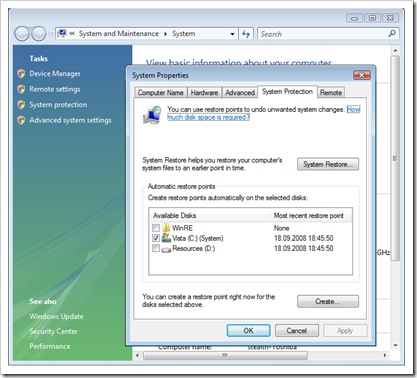Click the System Restore... button
The image size is (417, 378).
pos(328,164)
